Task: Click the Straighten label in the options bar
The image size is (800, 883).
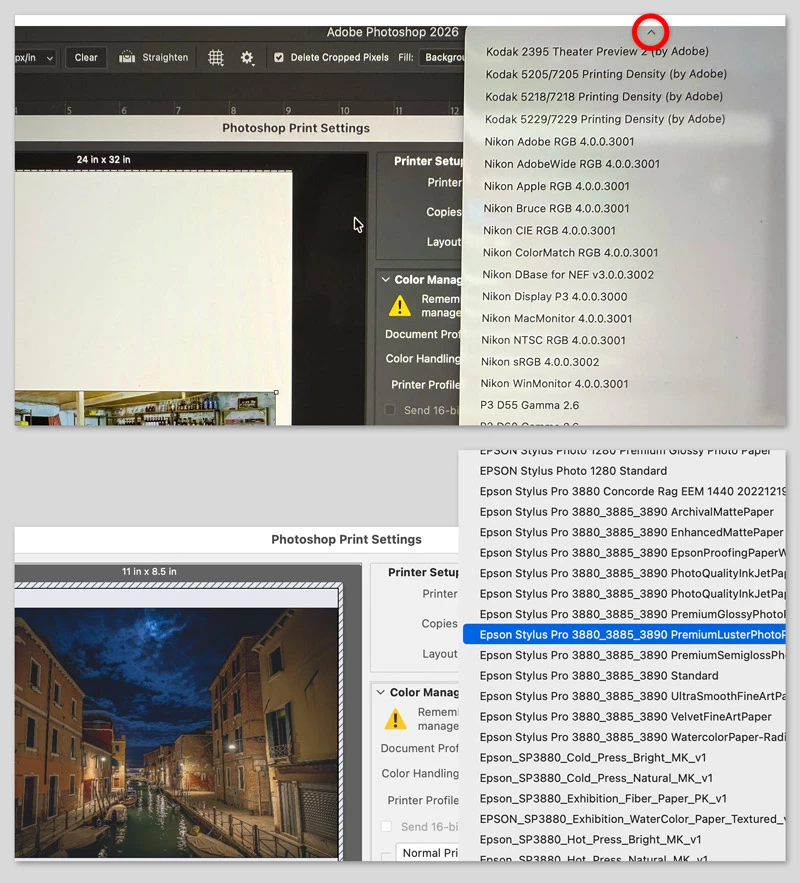Action: click(165, 57)
